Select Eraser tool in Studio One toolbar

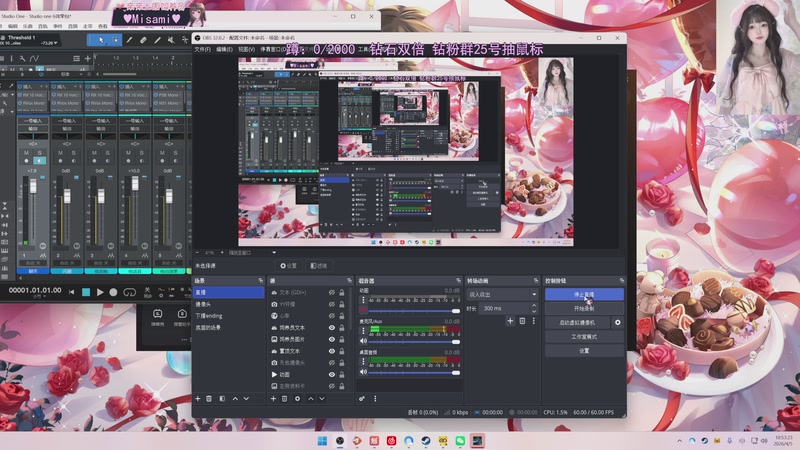(143, 40)
